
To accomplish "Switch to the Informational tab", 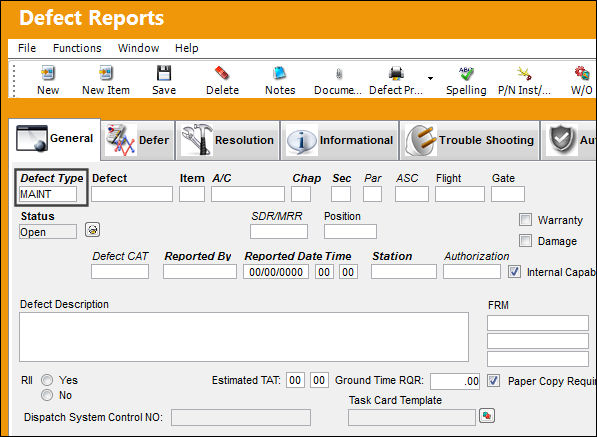I will 340,140.
